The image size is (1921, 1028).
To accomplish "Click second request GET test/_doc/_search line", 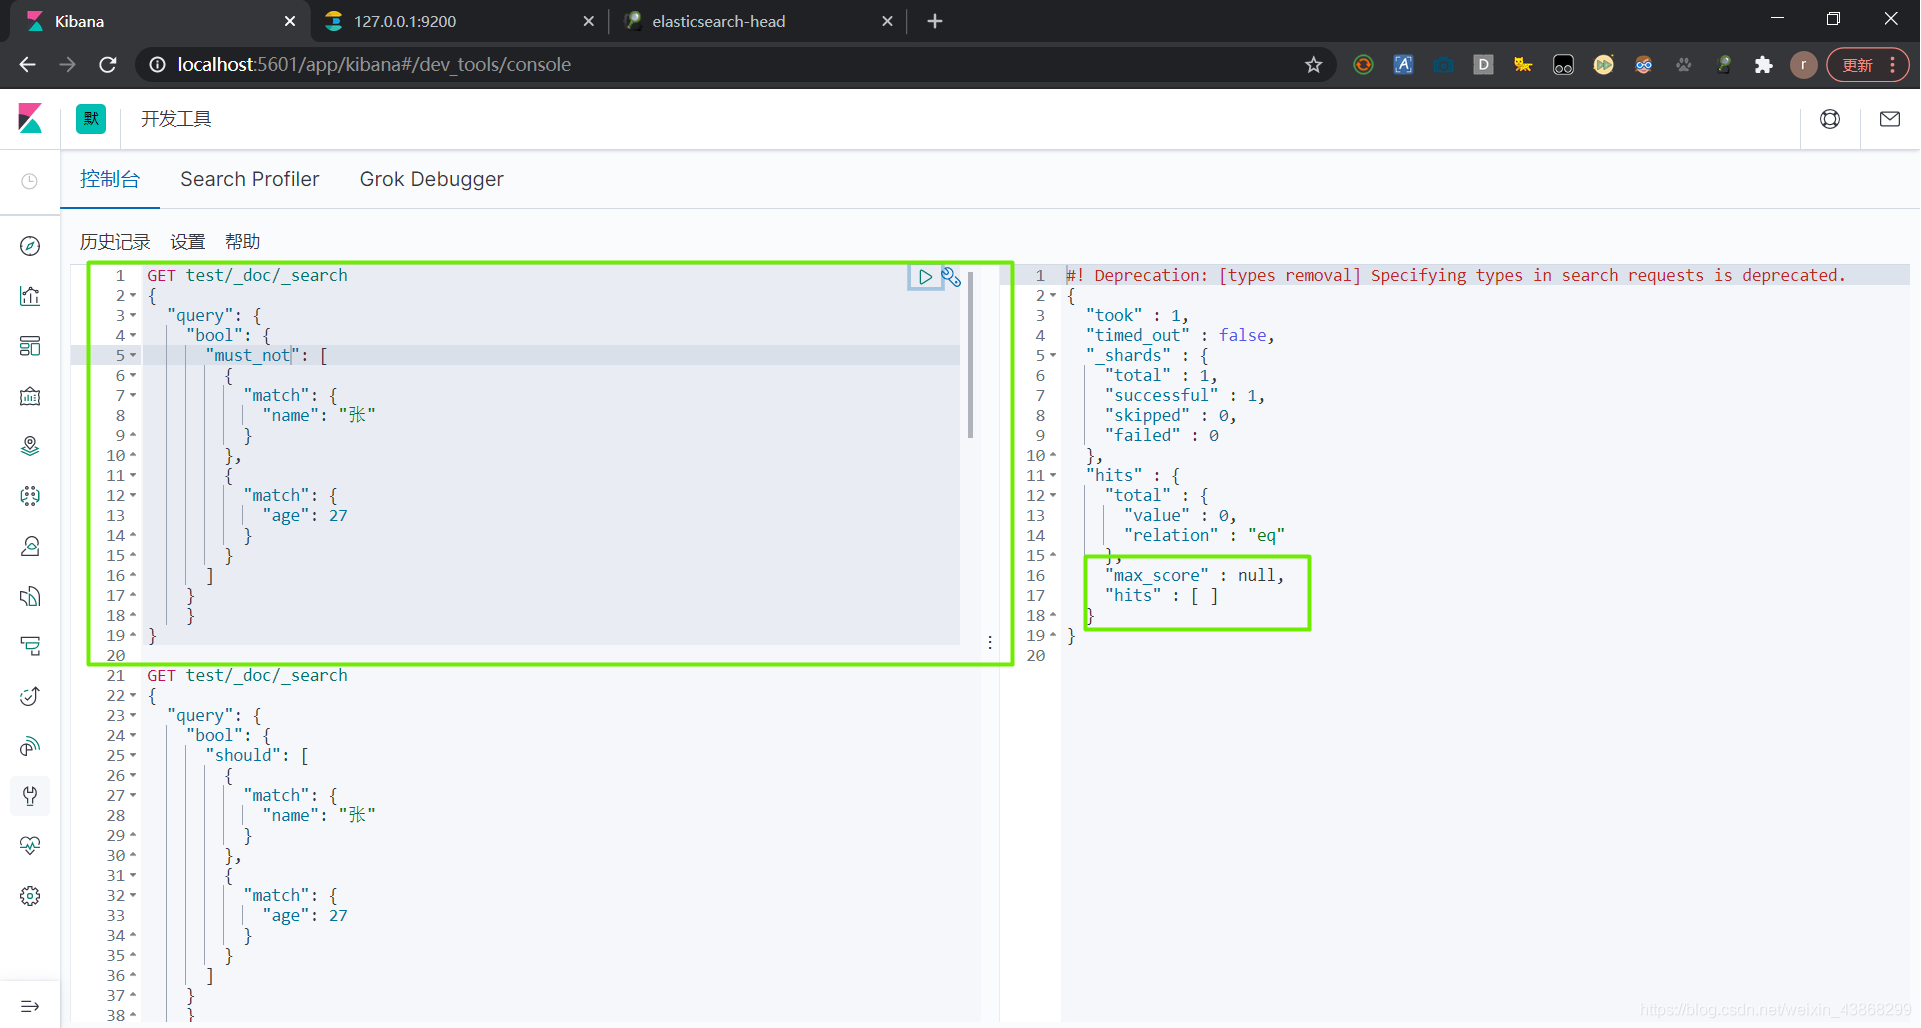I will click(x=248, y=676).
